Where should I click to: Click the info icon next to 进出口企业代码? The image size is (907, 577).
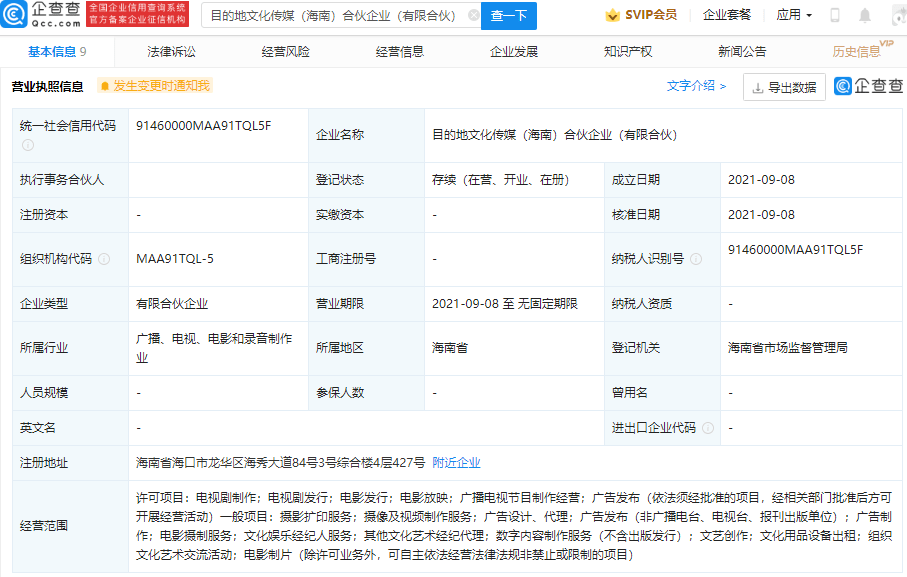point(707,428)
